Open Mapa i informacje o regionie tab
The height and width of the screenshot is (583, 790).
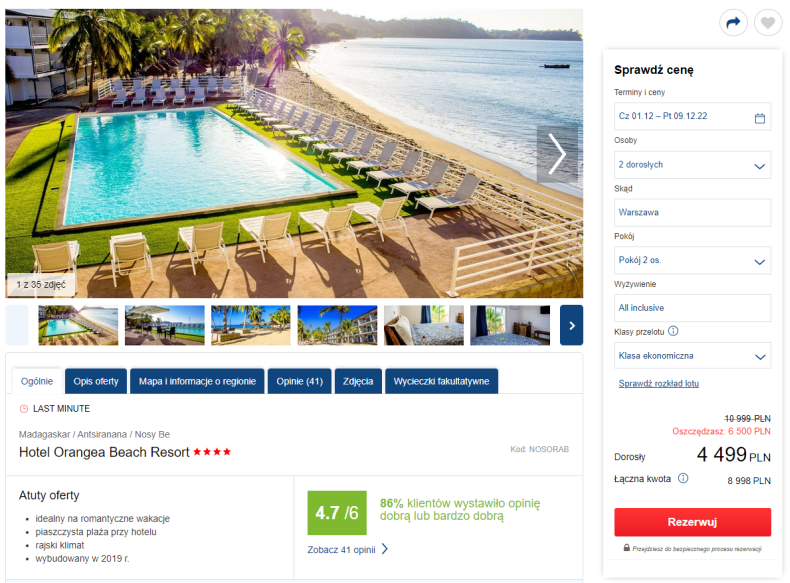197,381
